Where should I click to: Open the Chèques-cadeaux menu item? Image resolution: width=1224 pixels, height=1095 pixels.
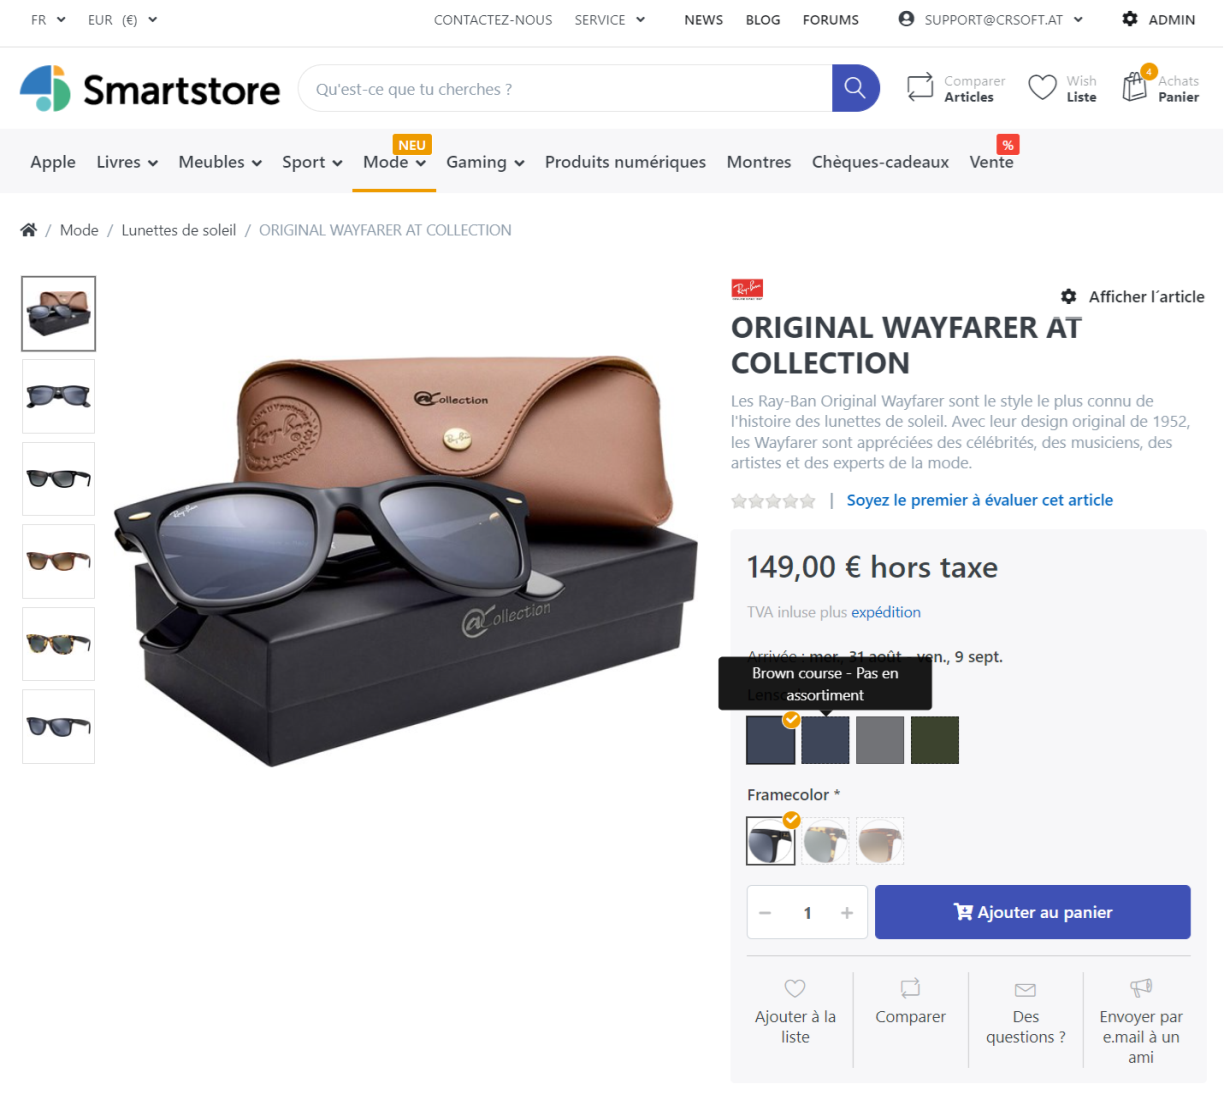[x=880, y=162]
